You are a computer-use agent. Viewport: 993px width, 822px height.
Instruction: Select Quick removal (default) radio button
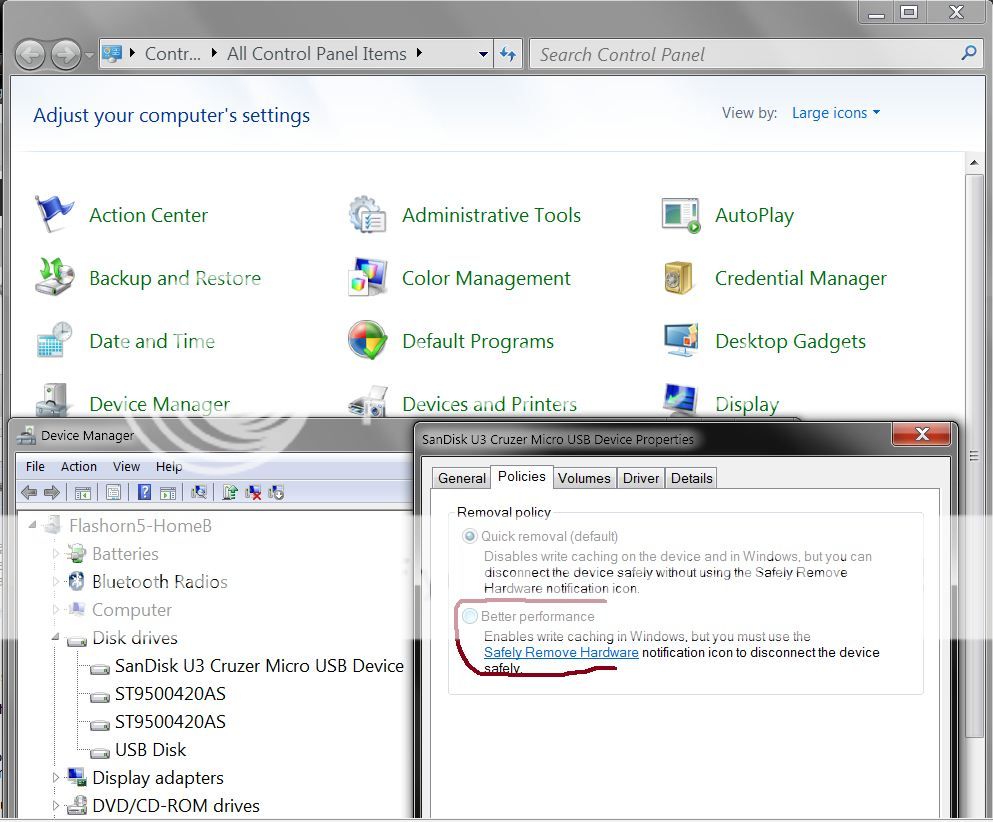469,536
